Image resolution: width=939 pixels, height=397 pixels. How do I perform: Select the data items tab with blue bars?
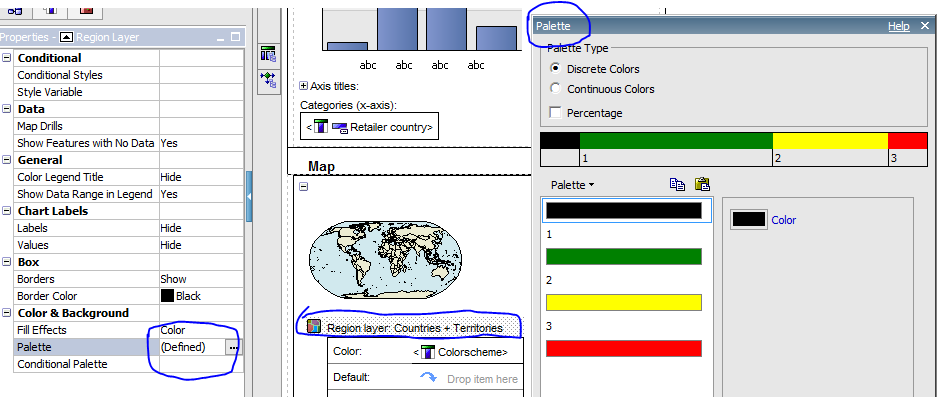51,10
